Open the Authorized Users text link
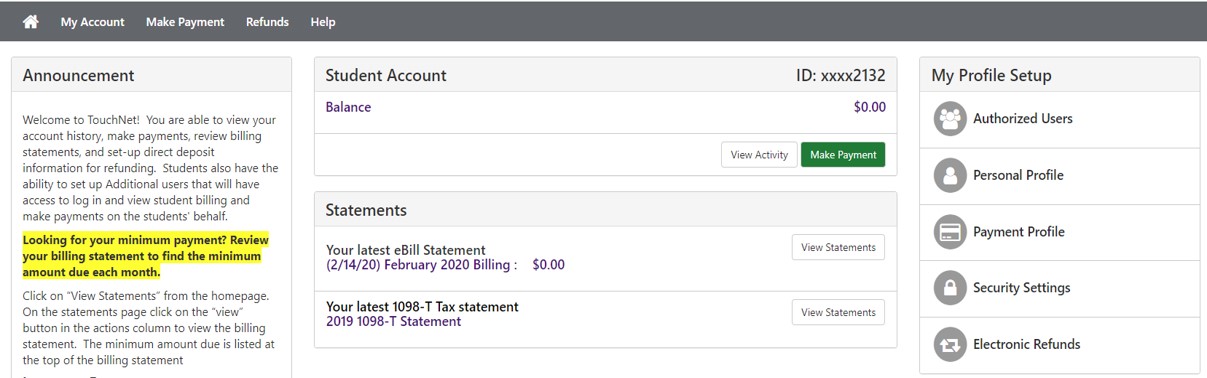Viewport: 1207px width, 378px height. point(1022,118)
